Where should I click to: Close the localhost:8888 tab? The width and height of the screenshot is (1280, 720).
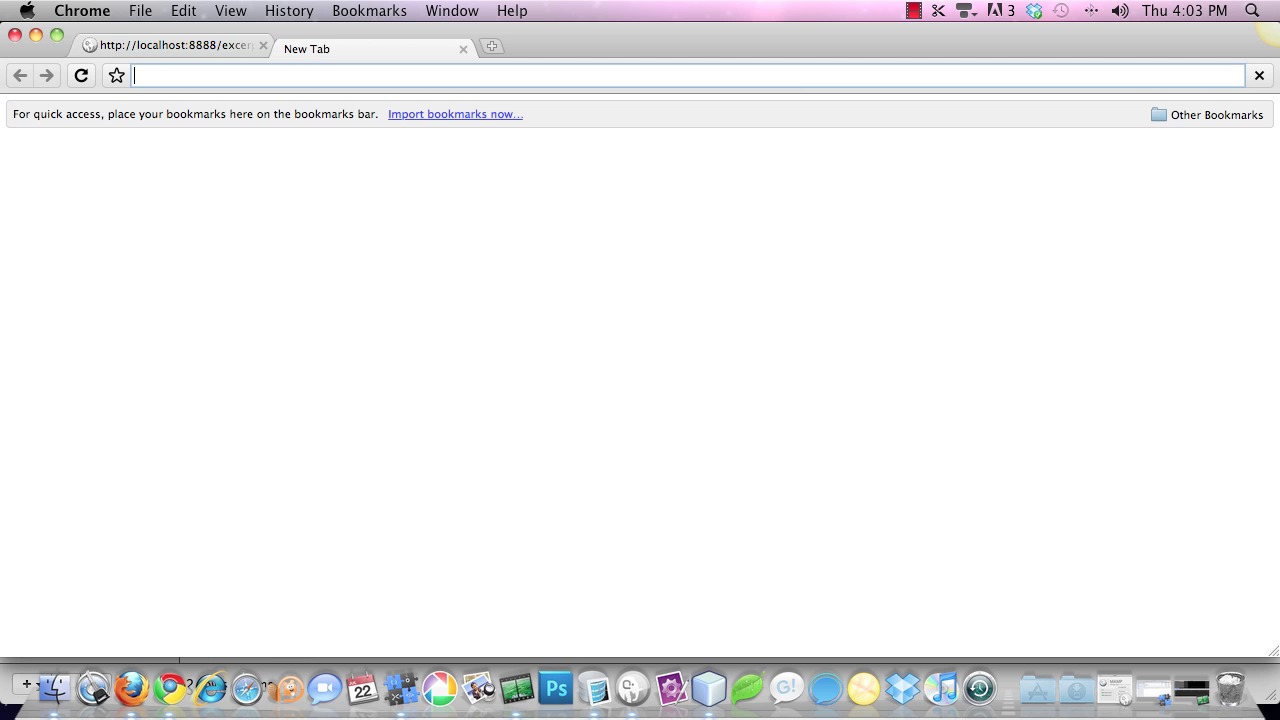click(x=263, y=46)
